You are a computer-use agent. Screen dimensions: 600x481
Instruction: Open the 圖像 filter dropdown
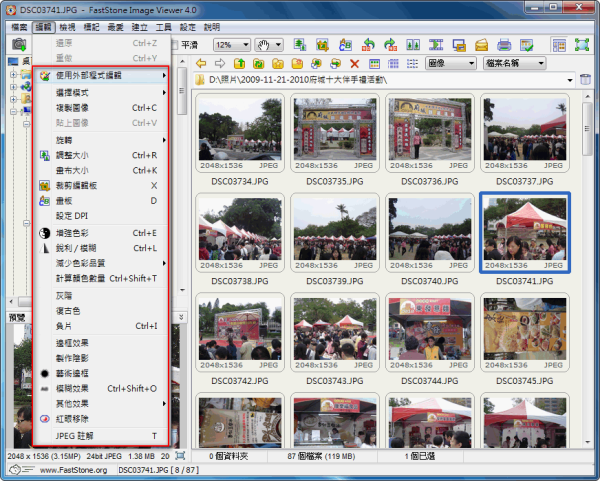[x=451, y=63]
